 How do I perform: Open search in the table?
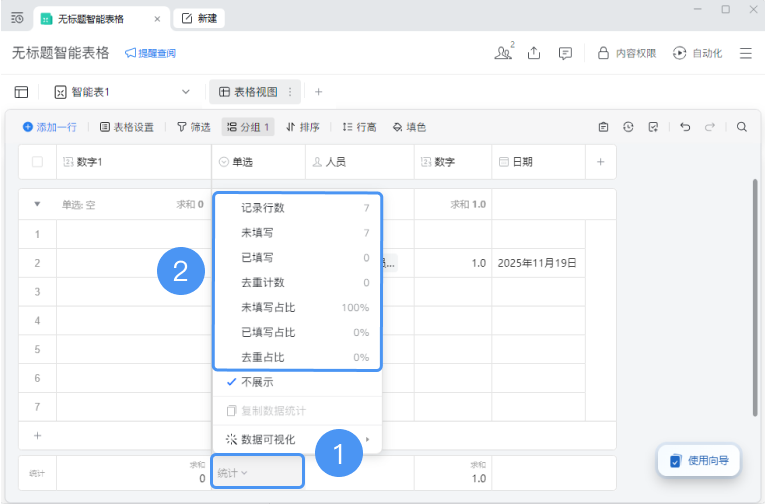(742, 127)
